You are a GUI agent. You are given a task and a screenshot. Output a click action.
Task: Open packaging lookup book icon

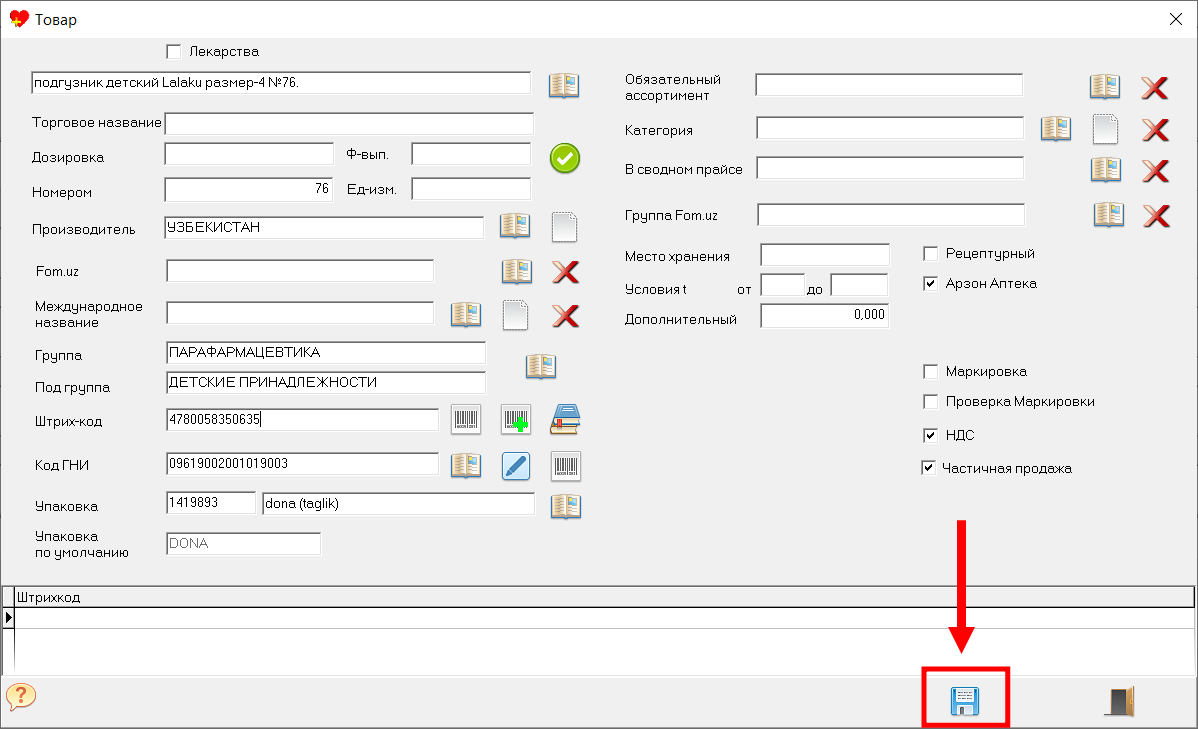tap(565, 506)
